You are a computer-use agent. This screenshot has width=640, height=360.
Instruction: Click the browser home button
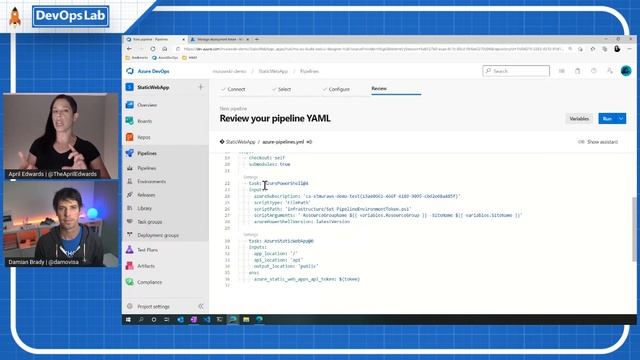[164, 49]
